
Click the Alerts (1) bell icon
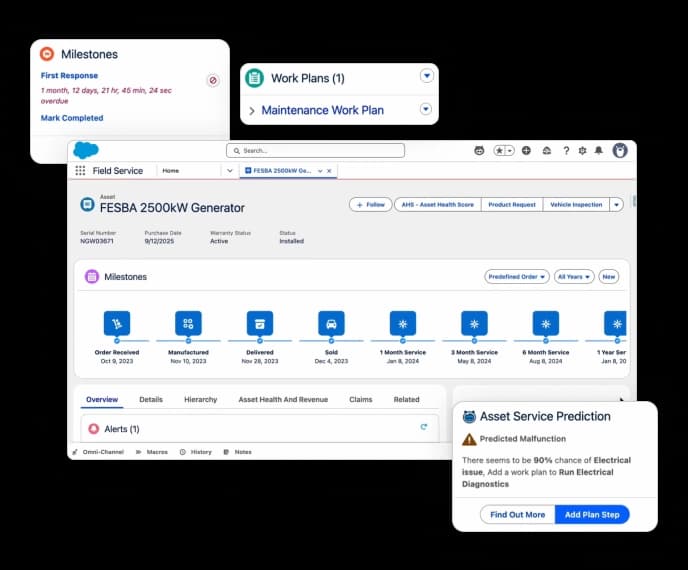click(x=93, y=429)
